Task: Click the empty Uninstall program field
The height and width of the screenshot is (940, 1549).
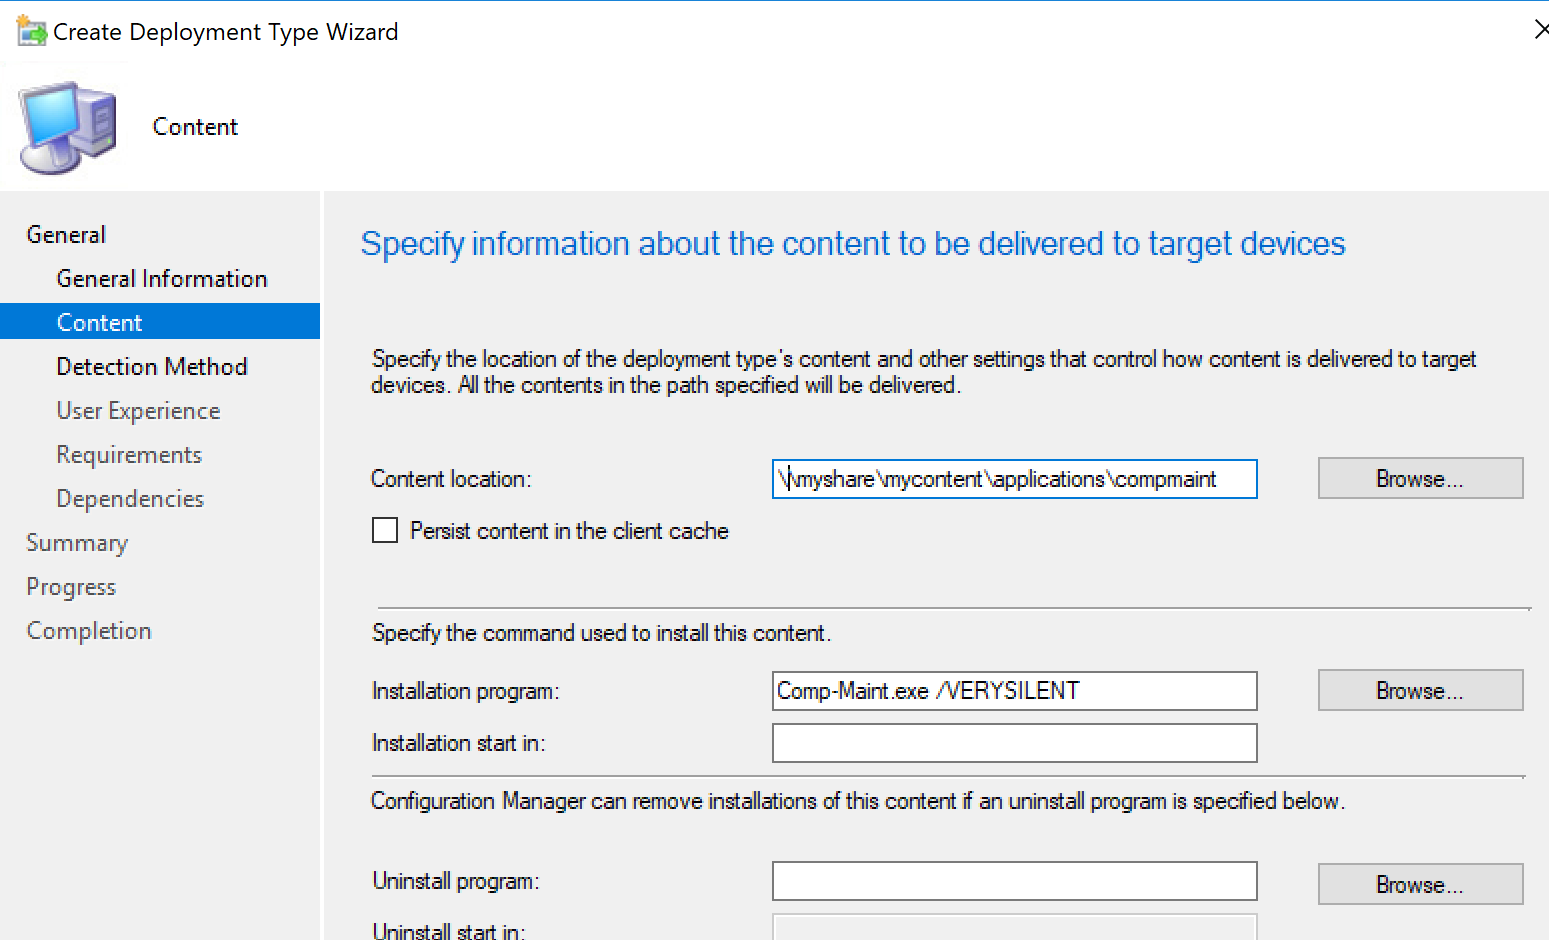Action: [x=1014, y=881]
